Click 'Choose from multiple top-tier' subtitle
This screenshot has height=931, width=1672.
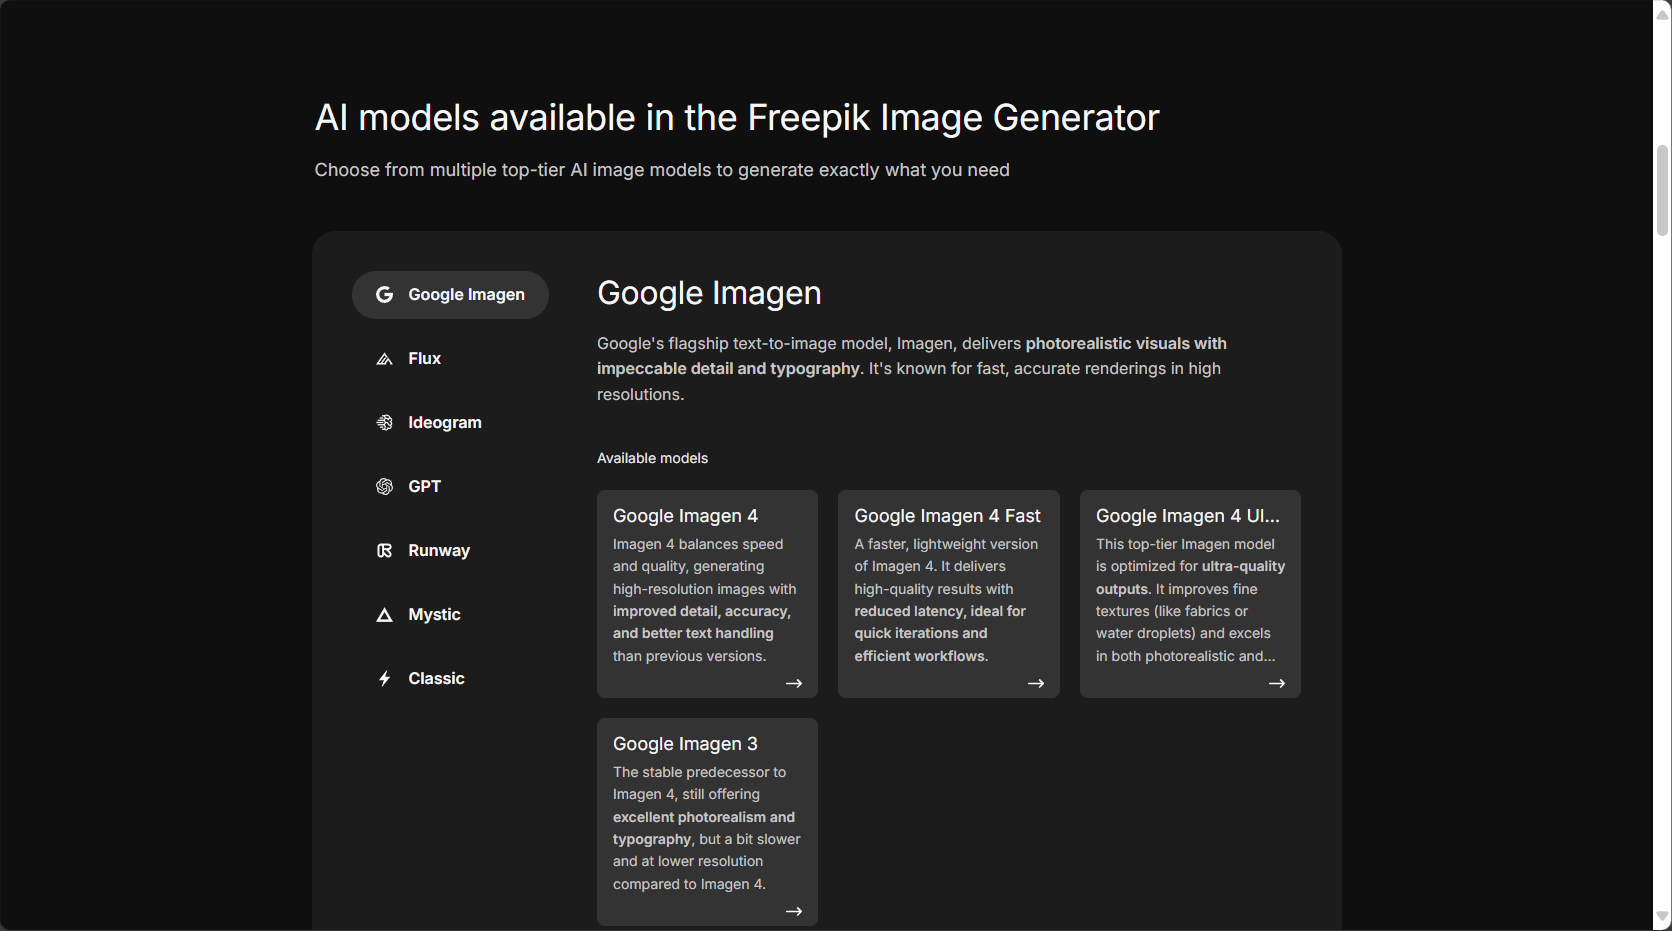click(x=662, y=170)
